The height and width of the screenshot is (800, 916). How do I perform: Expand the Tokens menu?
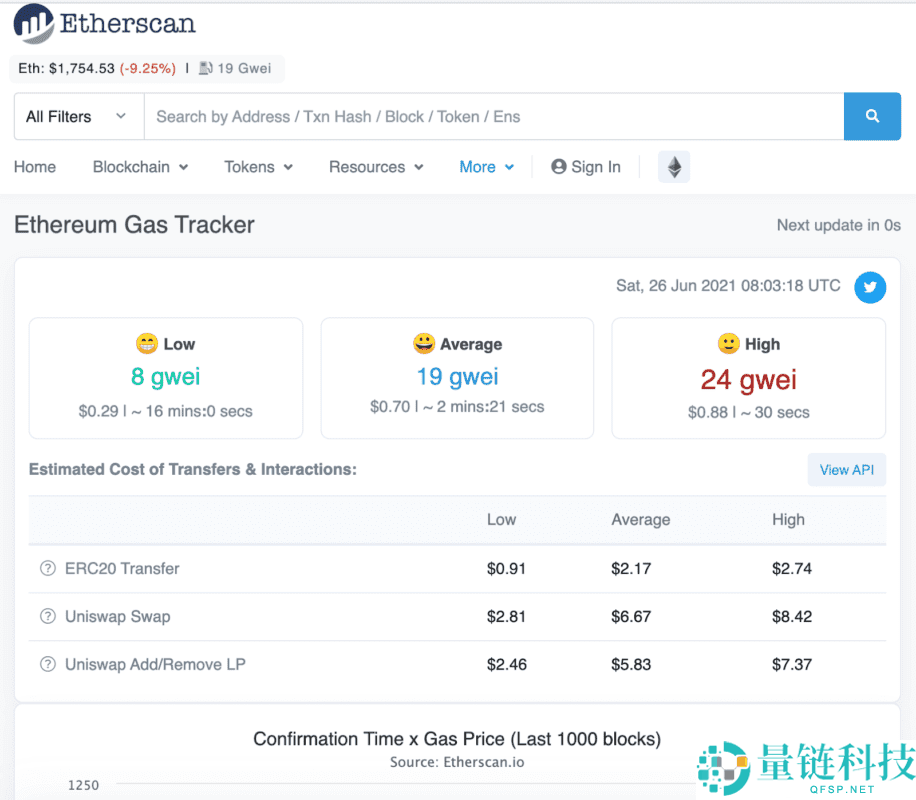258,167
